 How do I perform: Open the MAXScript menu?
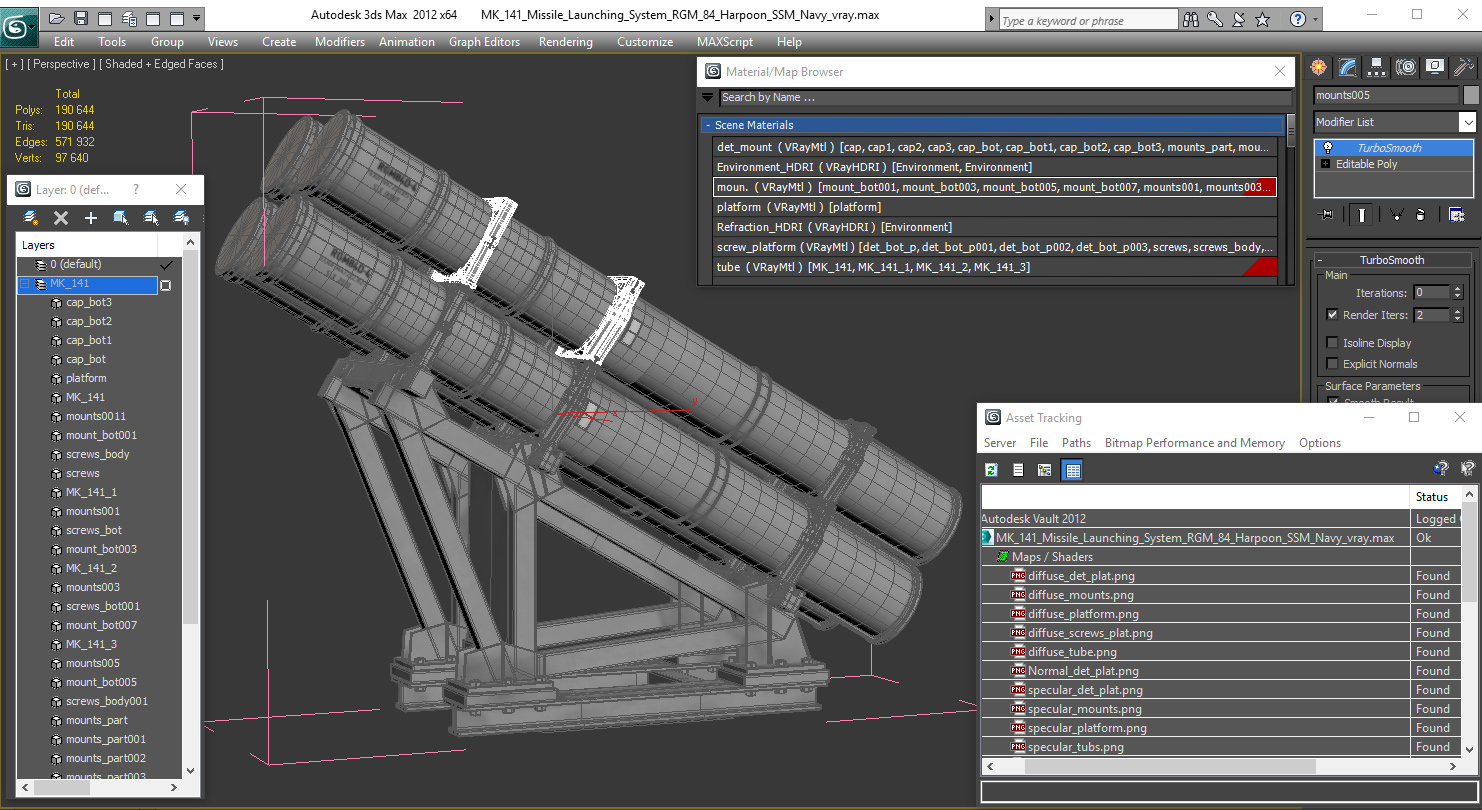(x=726, y=42)
